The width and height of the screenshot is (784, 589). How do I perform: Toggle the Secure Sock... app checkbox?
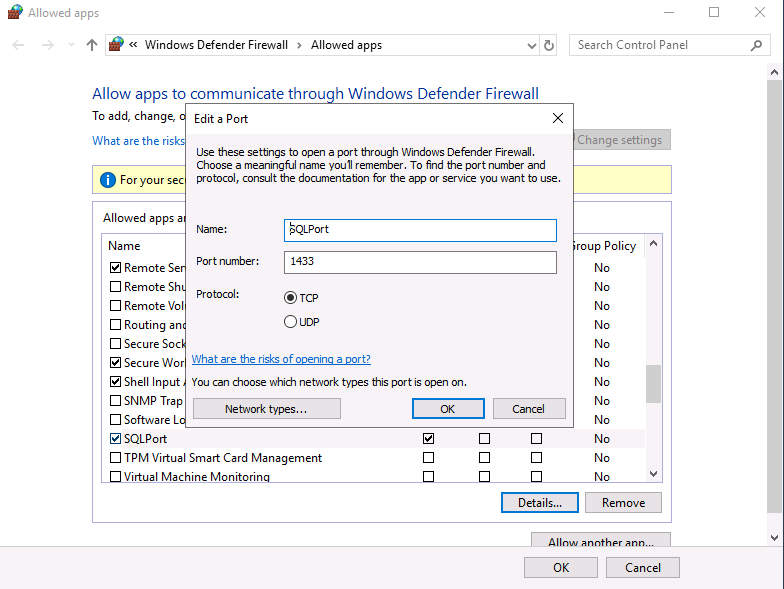(x=116, y=344)
